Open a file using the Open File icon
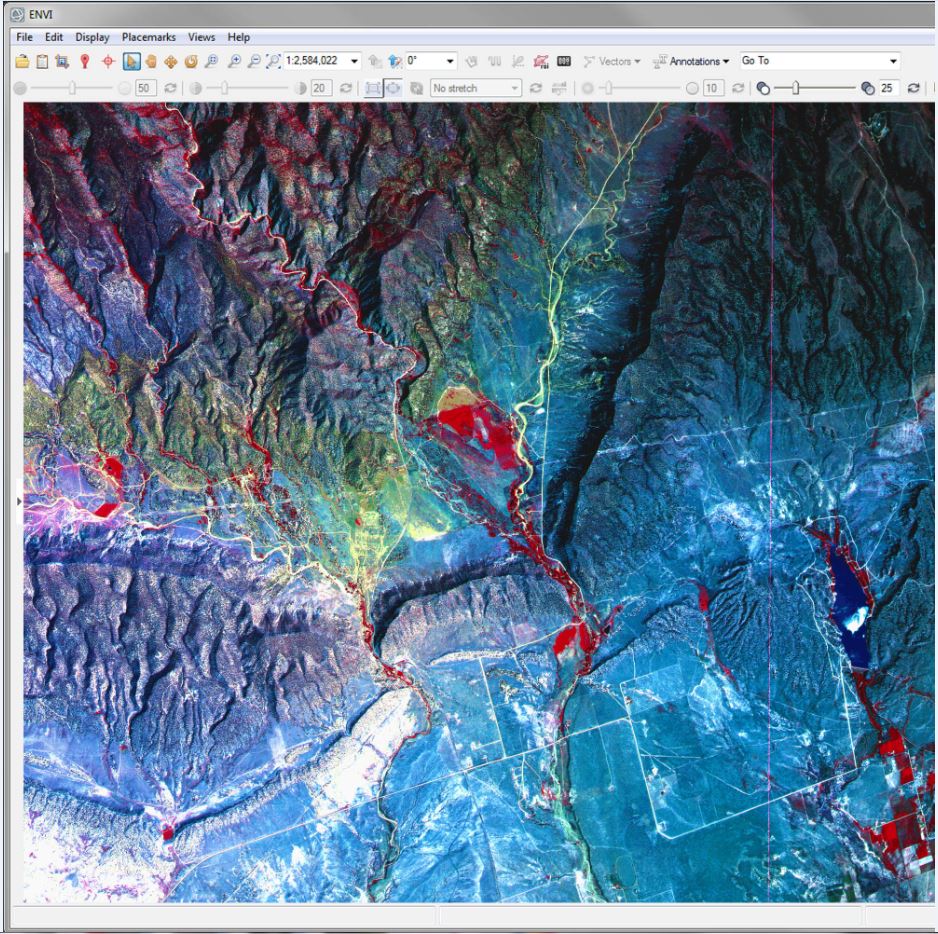The height and width of the screenshot is (934, 938). pyautogui.click(x=22, y=61)
